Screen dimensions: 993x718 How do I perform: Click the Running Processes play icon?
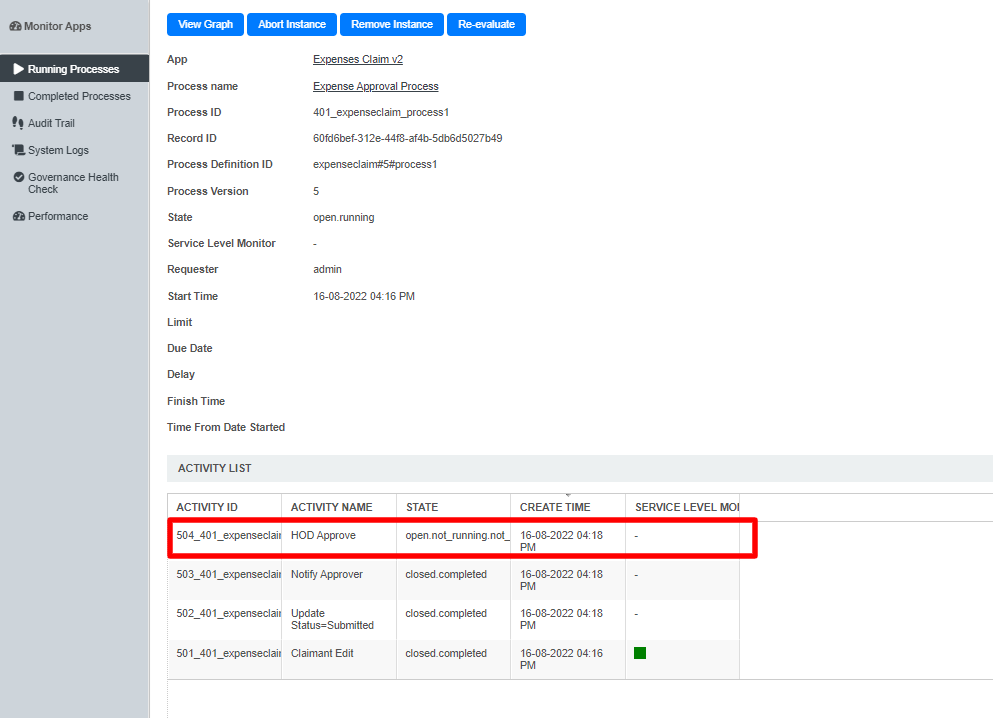coord(18,68)
